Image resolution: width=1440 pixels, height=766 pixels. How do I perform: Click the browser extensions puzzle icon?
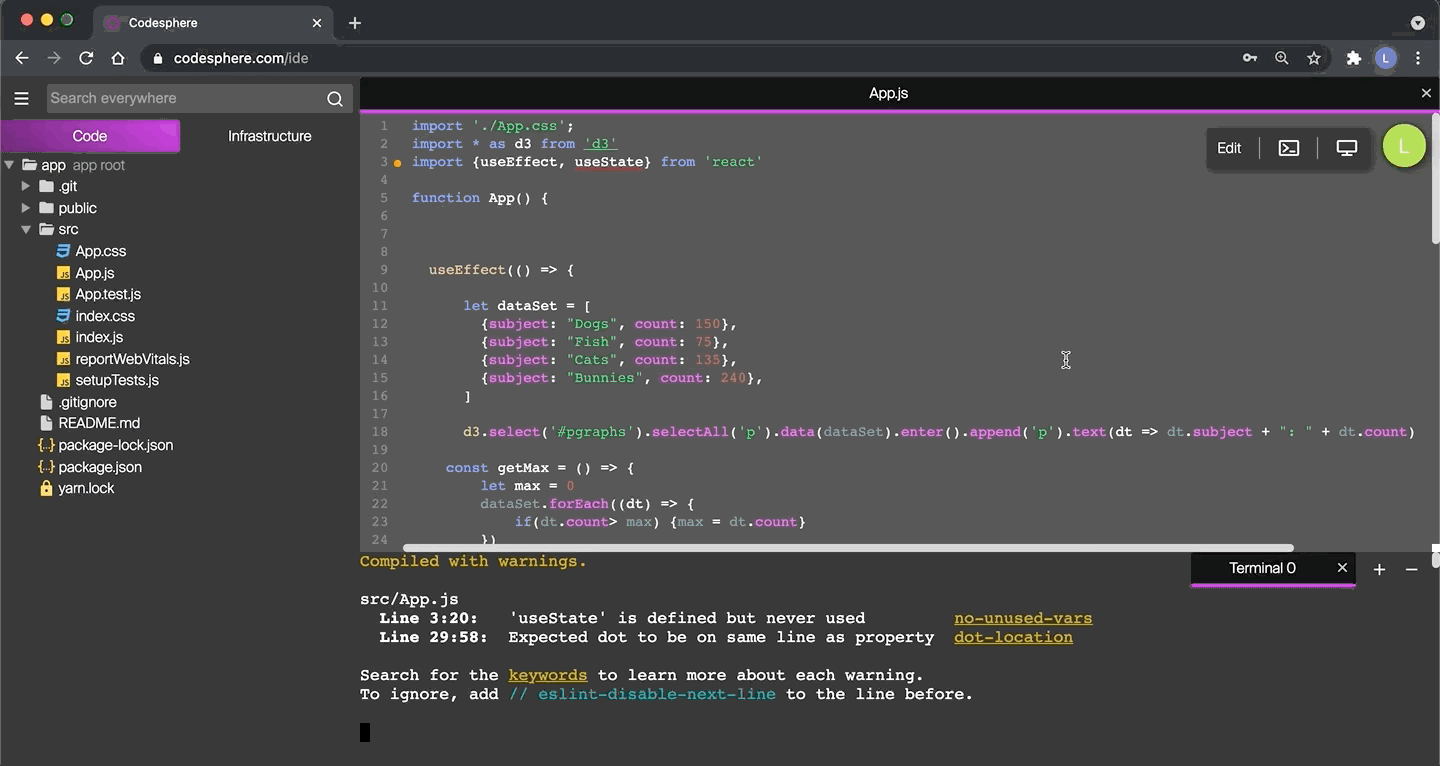point(1353,58)
